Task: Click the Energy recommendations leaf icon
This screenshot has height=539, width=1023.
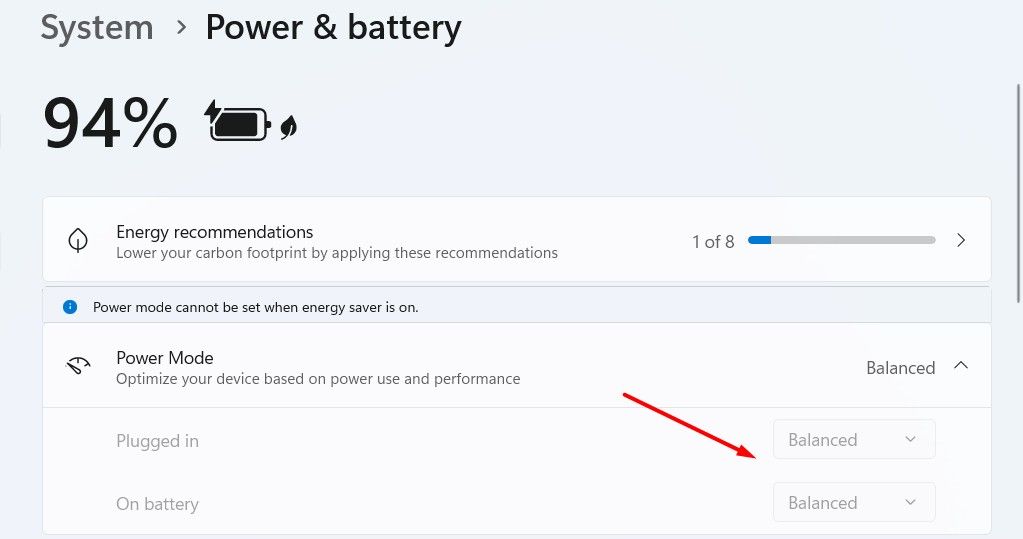Action: coord(78,241)
